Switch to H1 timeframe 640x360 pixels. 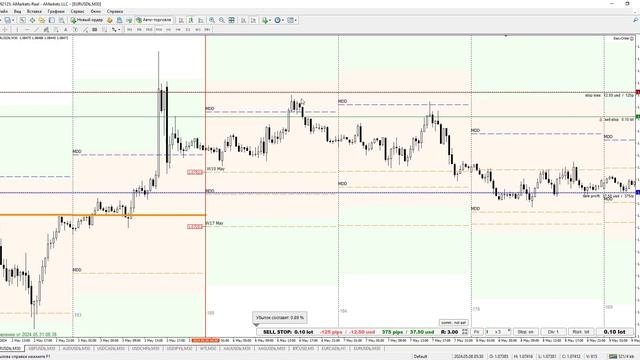pyautogui.click(x=168, y=29)
